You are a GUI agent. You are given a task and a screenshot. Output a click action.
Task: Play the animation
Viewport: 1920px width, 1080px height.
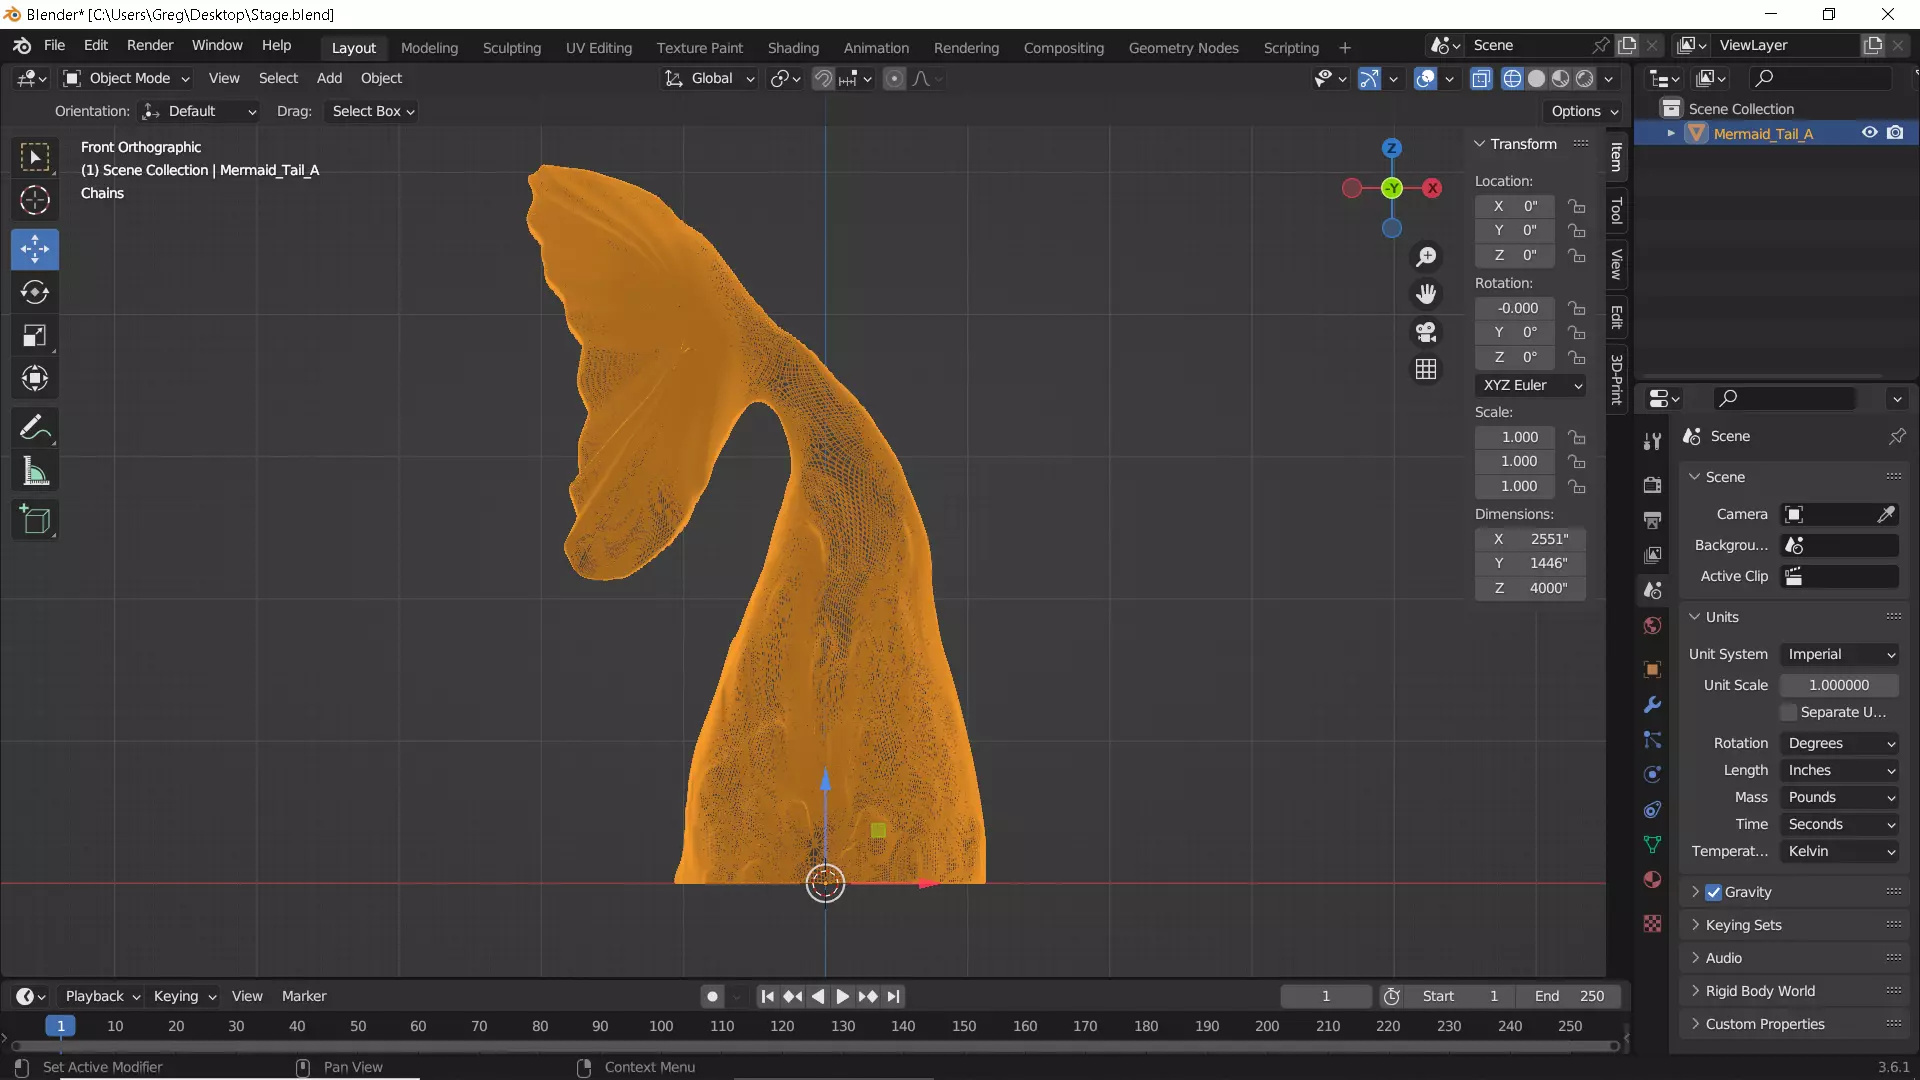pos(842,996)
